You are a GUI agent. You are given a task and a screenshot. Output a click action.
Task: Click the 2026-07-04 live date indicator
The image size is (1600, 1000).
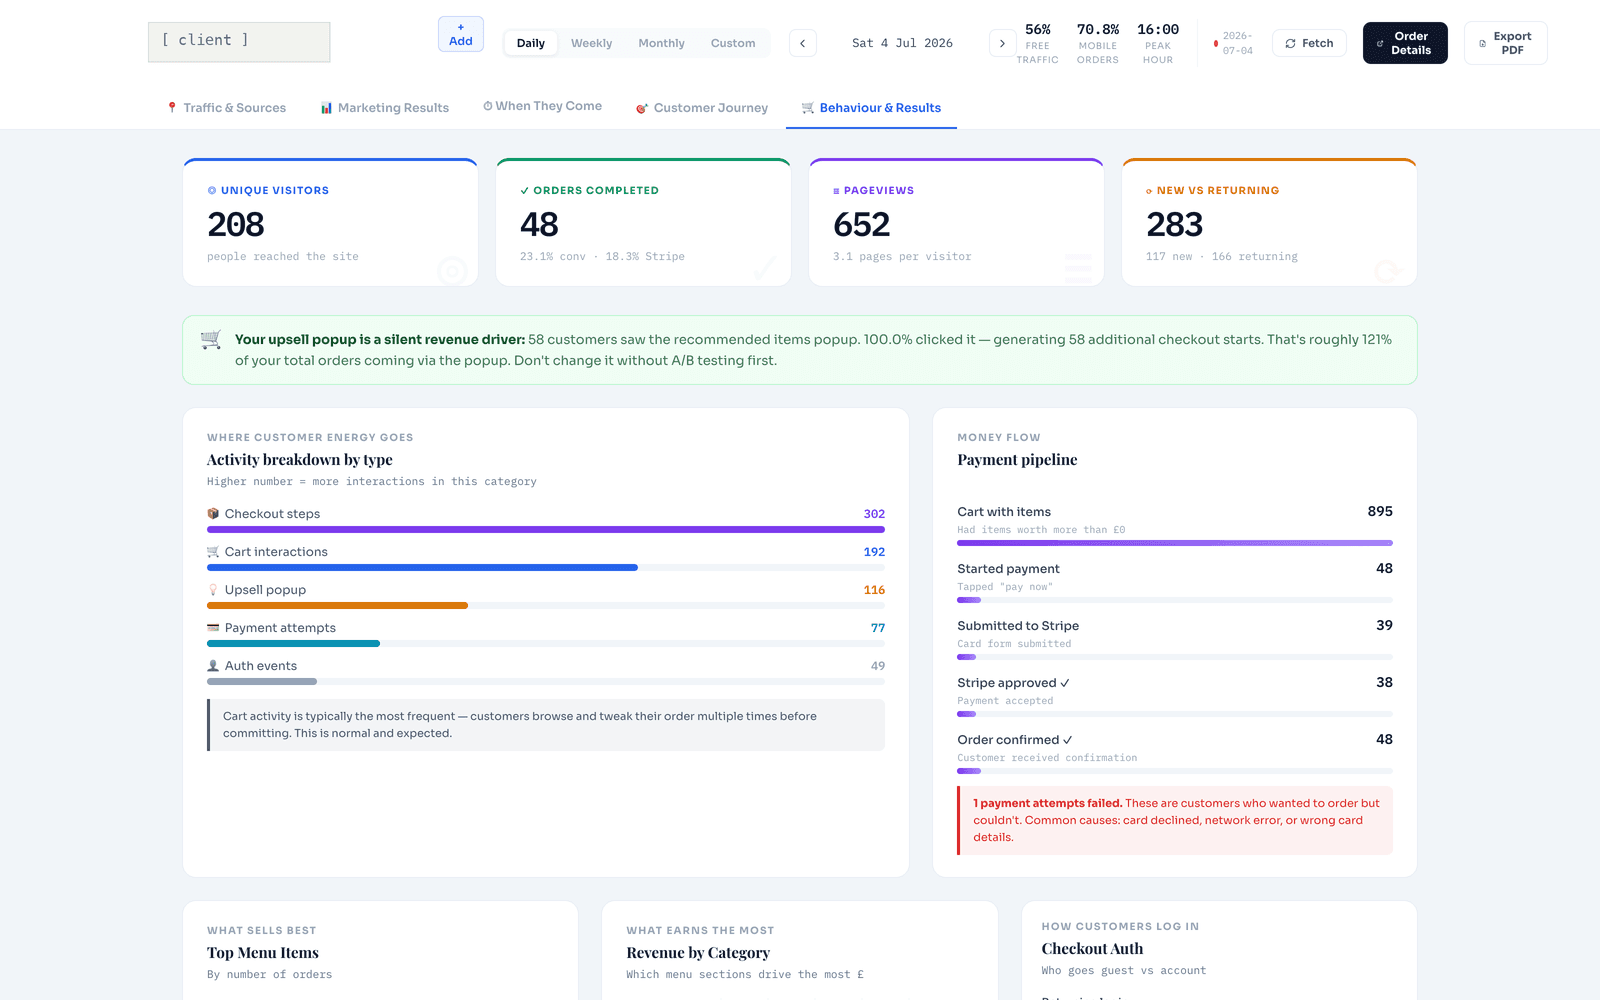pyautogui.click(x=1233, y=43)
